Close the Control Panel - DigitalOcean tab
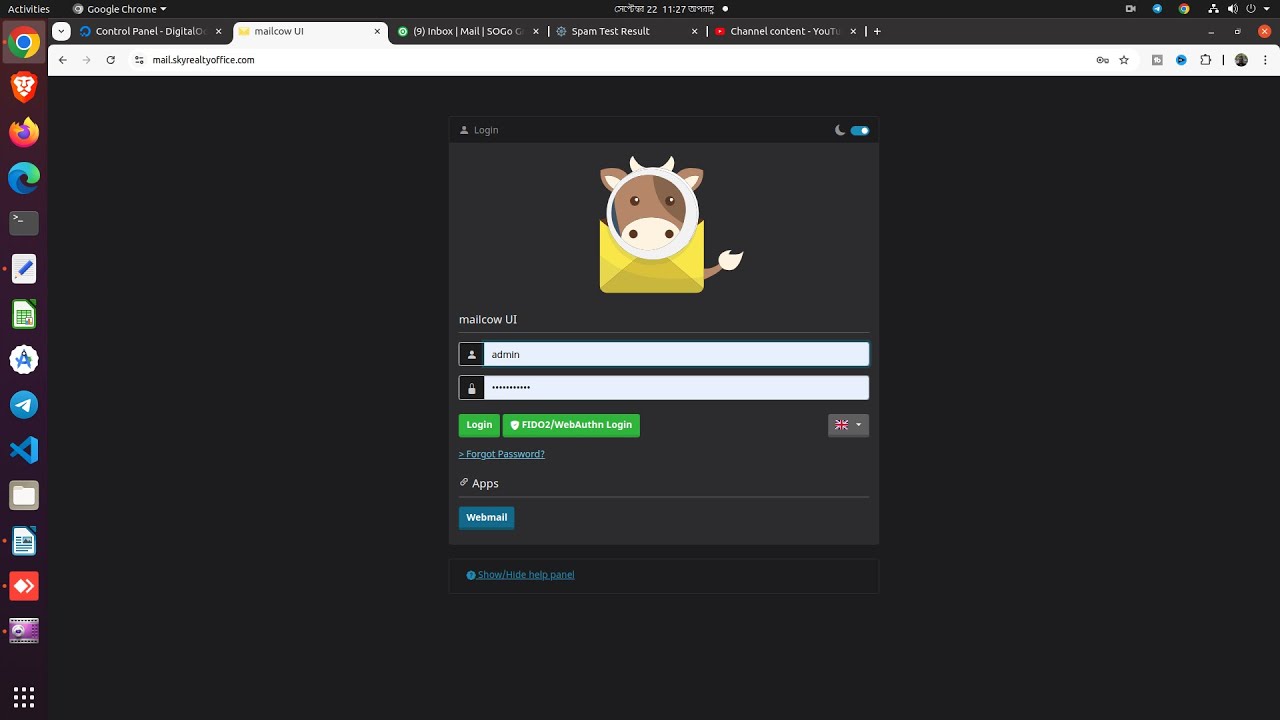 [218, 31]
